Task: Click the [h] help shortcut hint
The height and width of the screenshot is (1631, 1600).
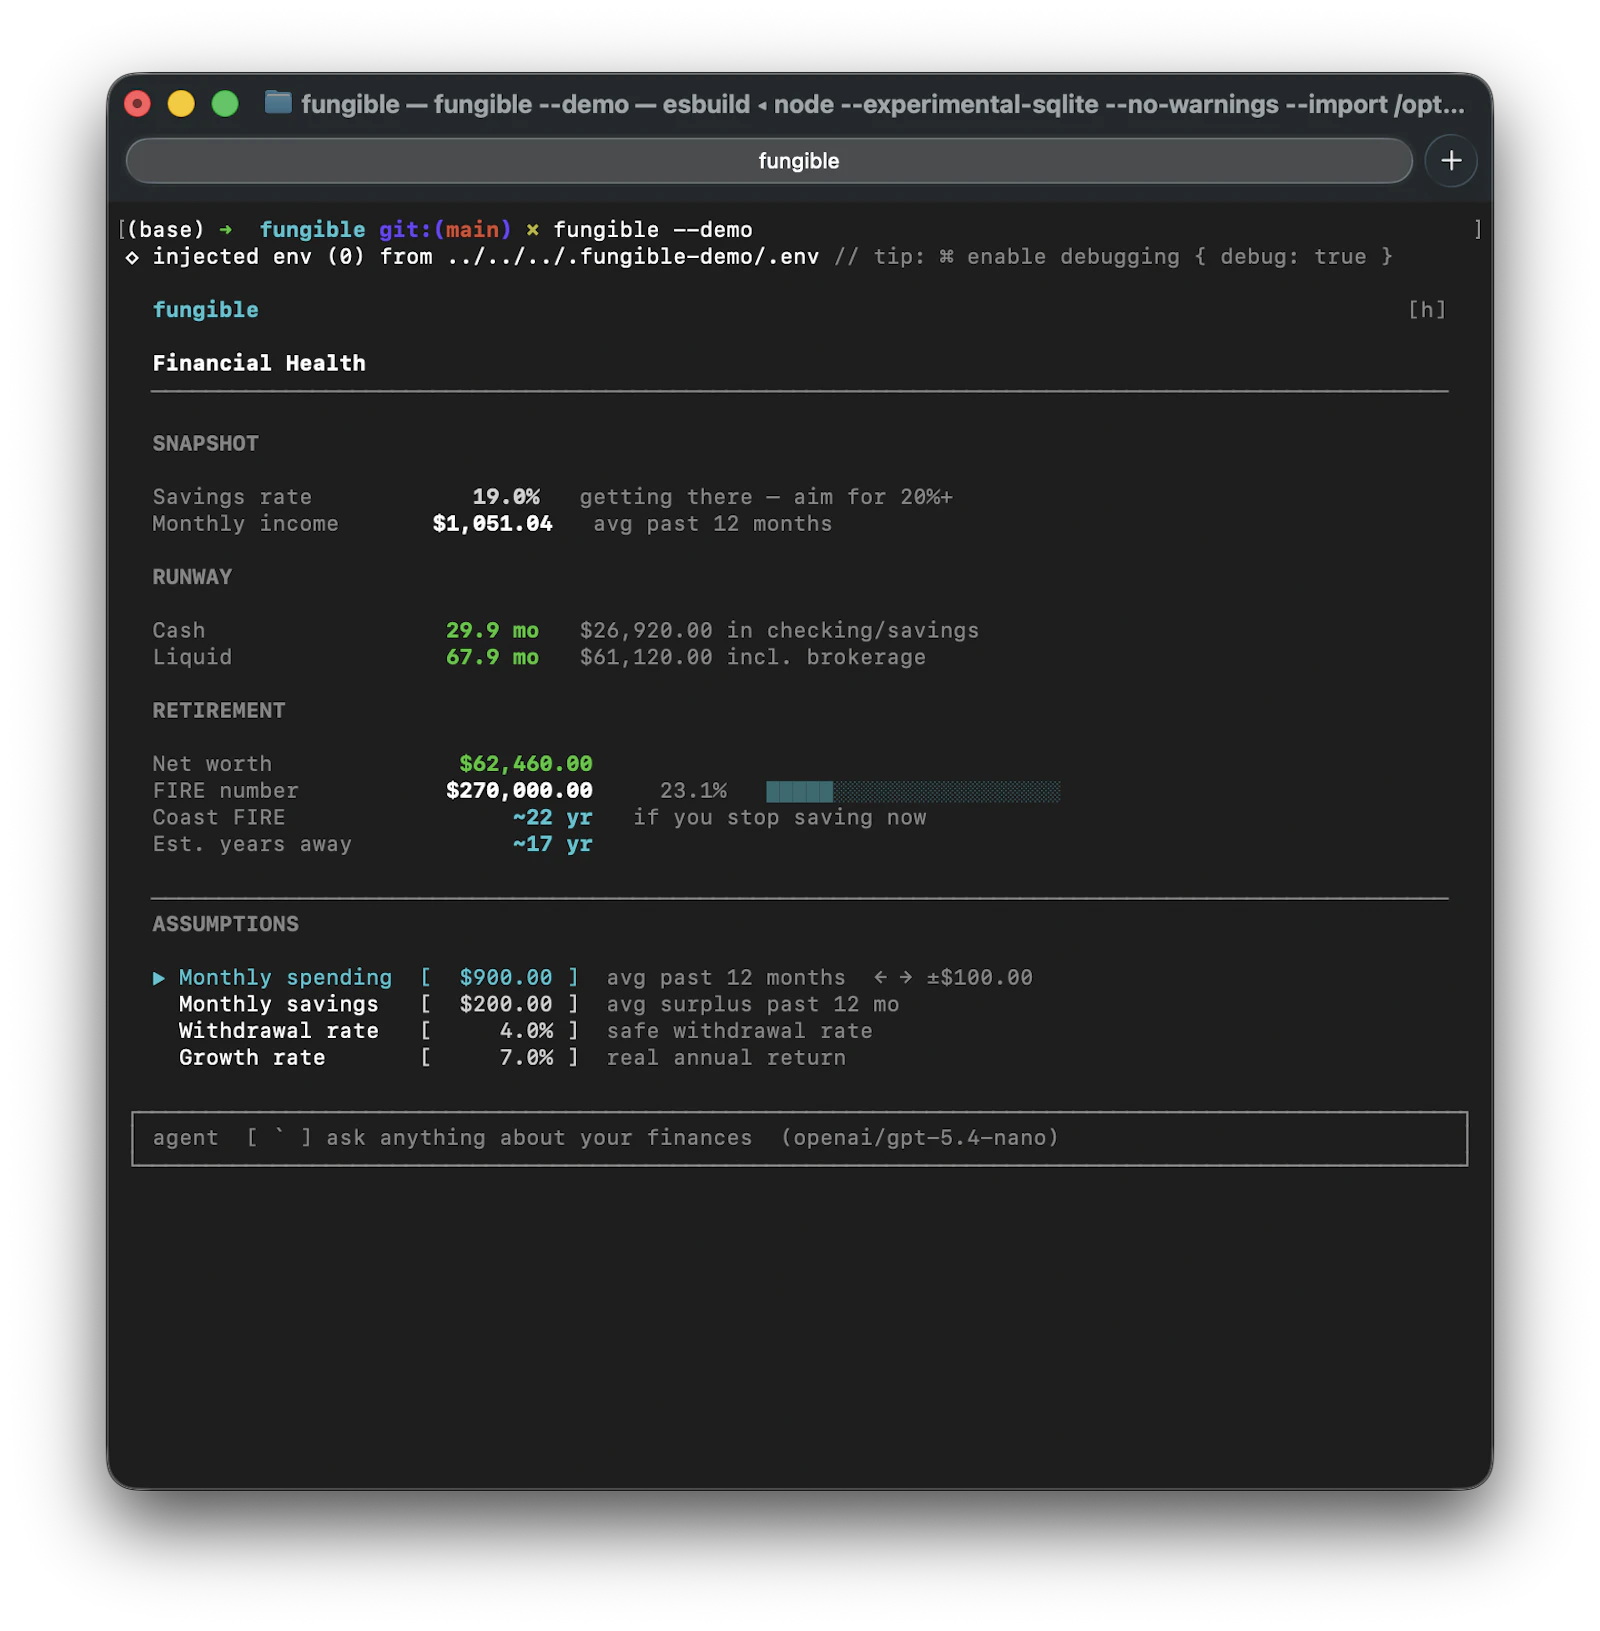Action: pyautogui.click(x=1427, y=310)
